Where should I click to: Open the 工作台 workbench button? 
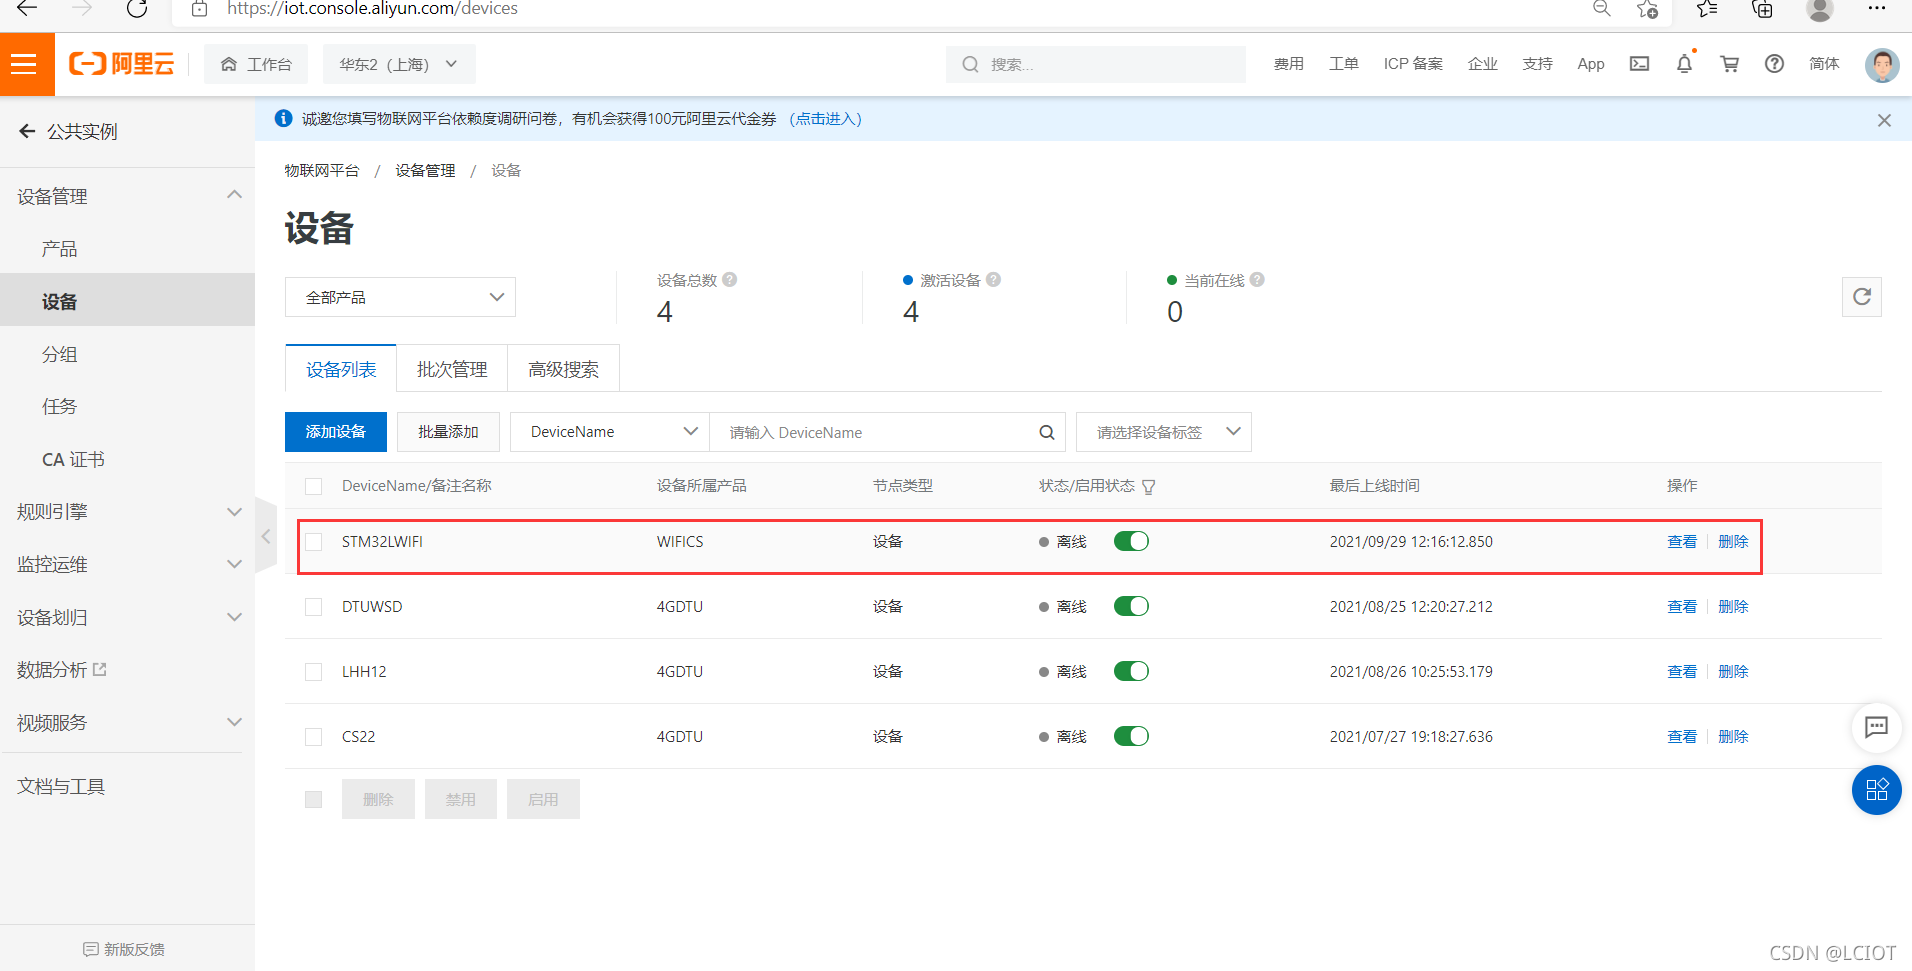coord(256,64)
